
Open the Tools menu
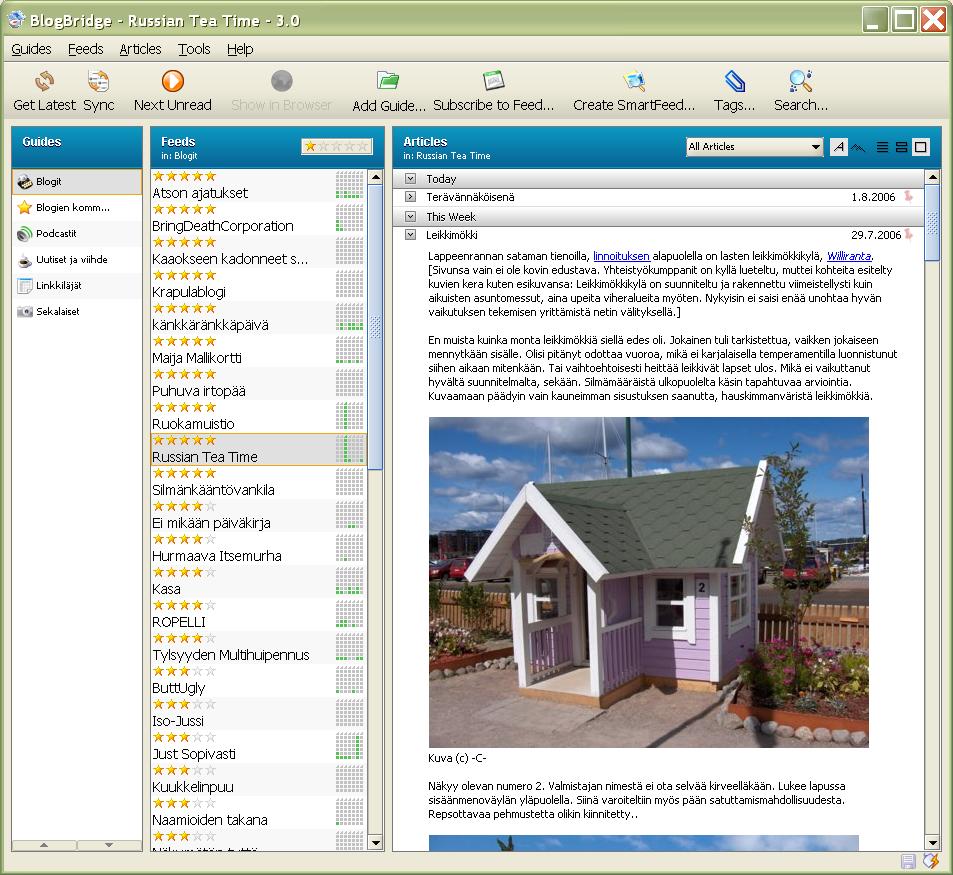click(194, 49)
